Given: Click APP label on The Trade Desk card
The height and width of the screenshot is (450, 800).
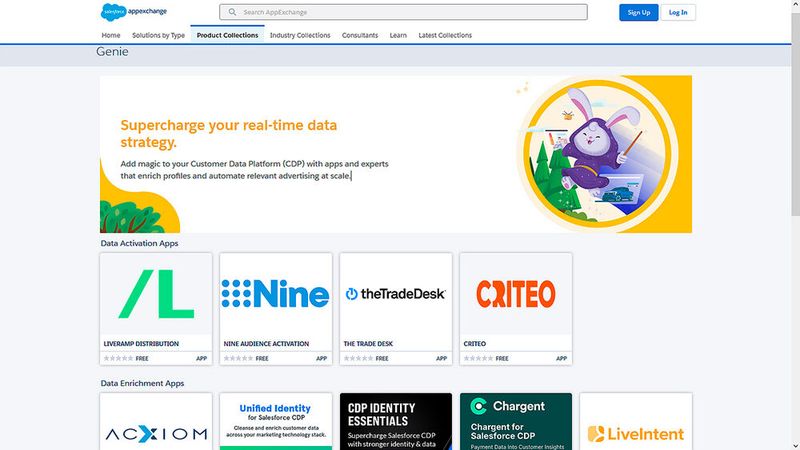Looking at the screenshot, I should click(441, 359).
